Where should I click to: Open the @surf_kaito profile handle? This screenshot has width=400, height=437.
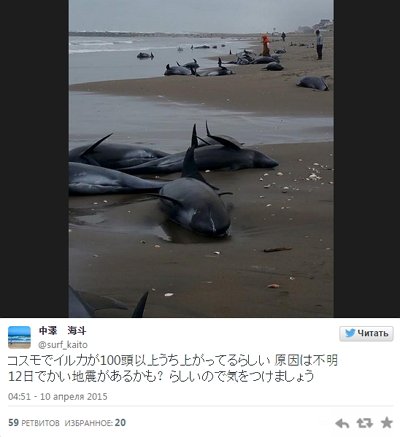[x=63, y=345]
